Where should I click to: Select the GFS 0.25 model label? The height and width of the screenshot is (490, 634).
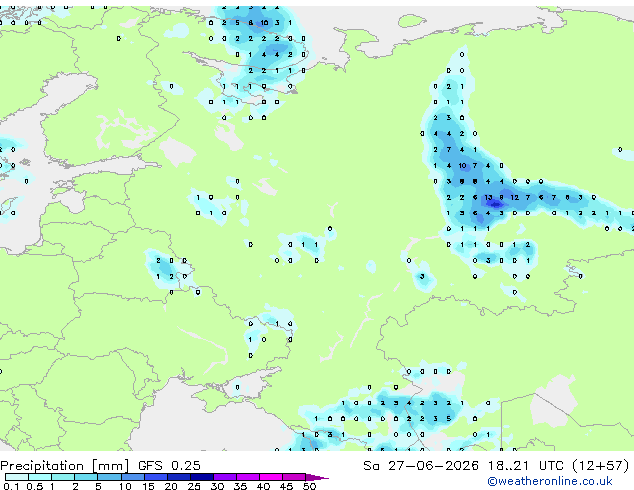pyautogui.click(x=169, y=466)
